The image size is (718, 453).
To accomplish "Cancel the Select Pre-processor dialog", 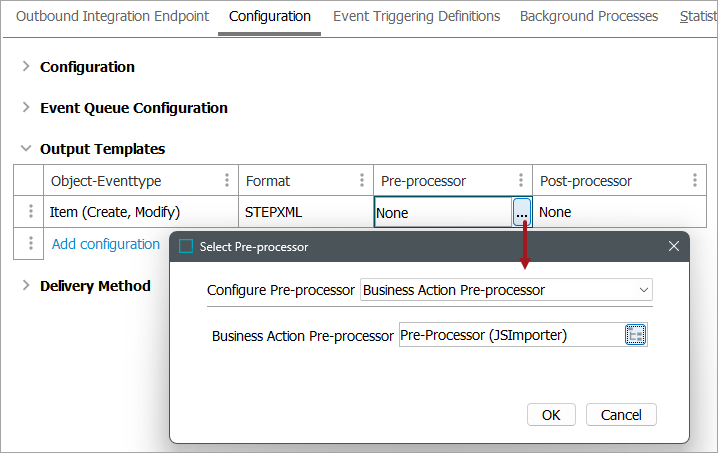I will pyautogui.click(x=621, y=414).
